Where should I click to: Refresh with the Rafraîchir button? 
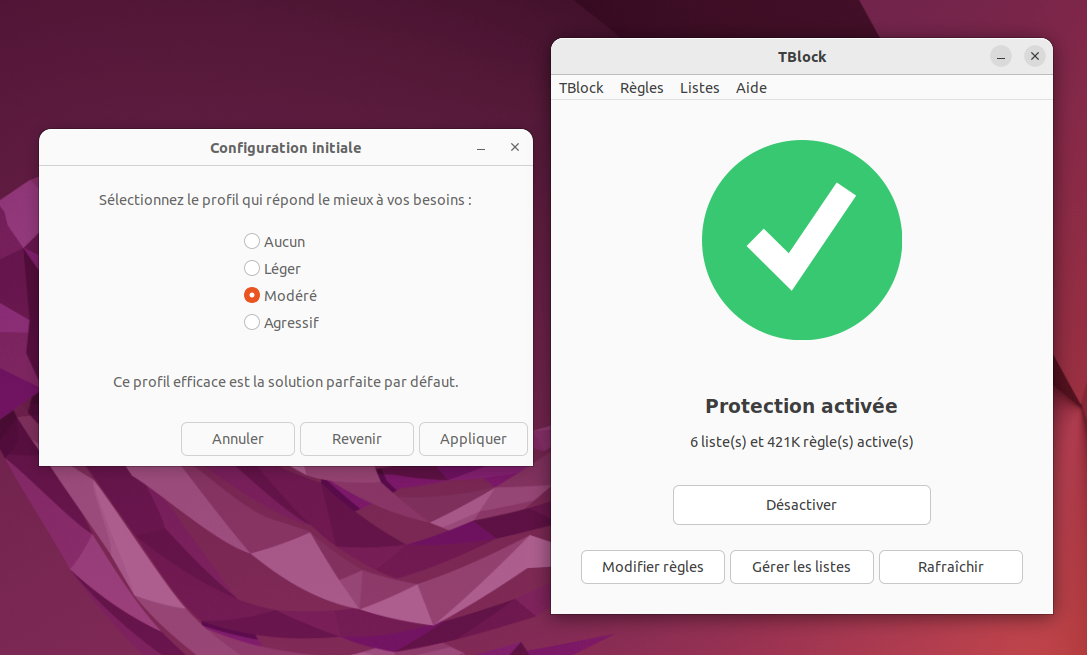(x=950, y=567)
